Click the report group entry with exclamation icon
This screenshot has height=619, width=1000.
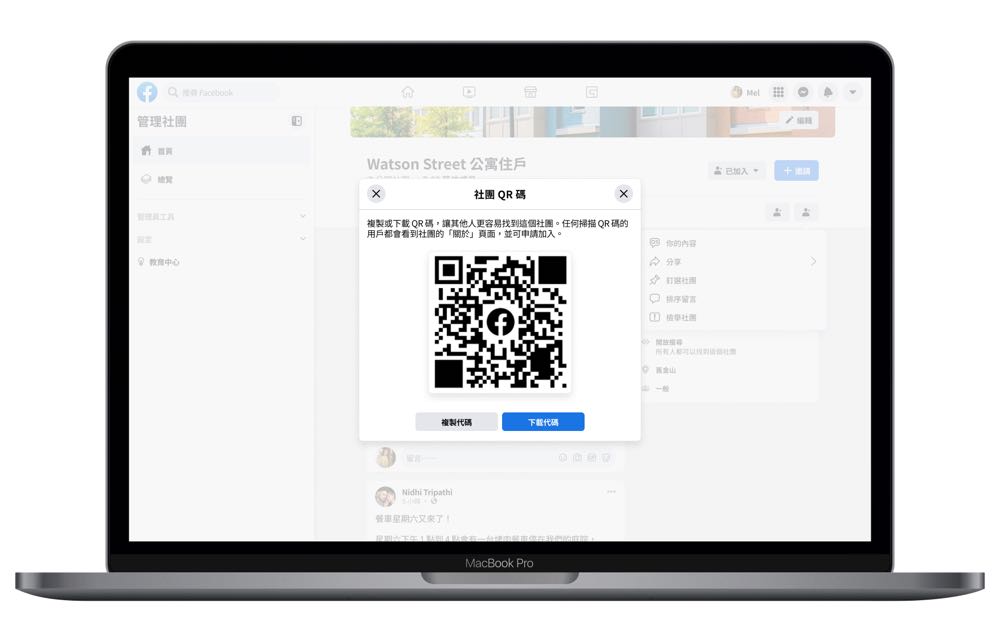[x=673, y=317]
